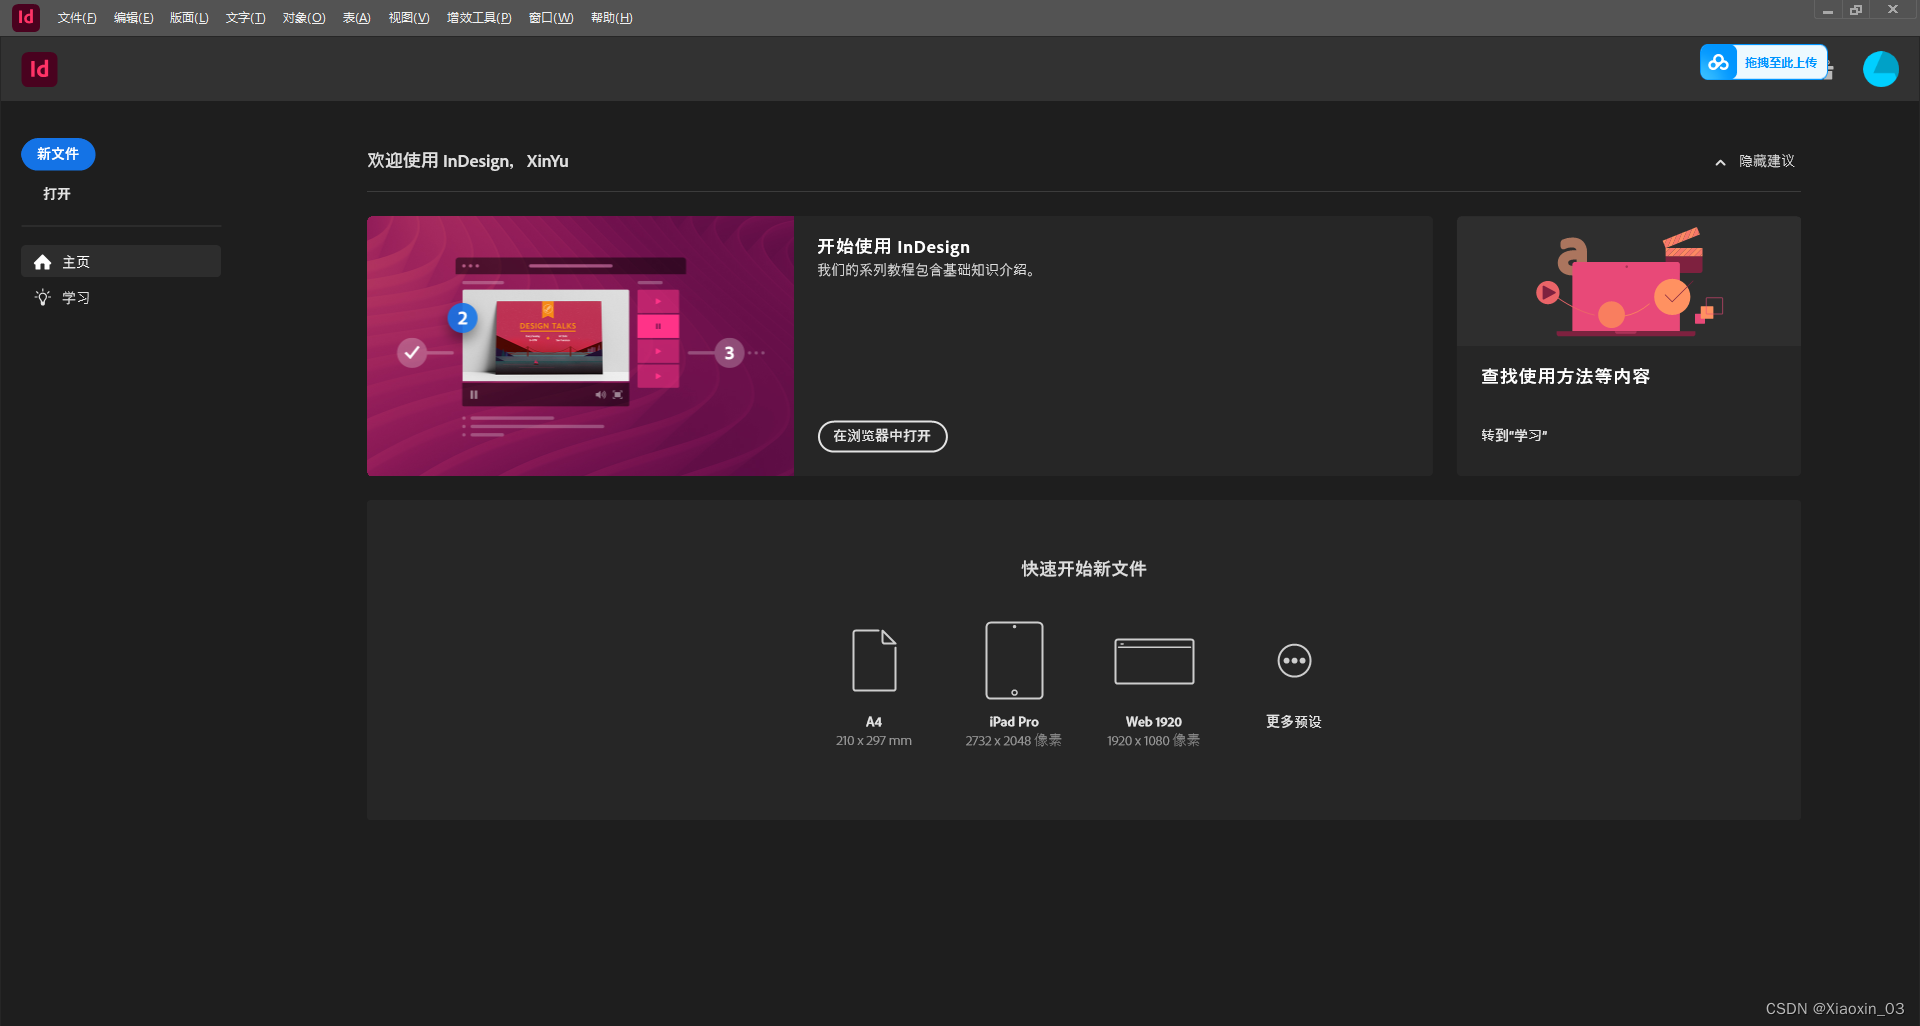
Task: Click the A4 210 x 297 mm label
Action: pos(874,731)
